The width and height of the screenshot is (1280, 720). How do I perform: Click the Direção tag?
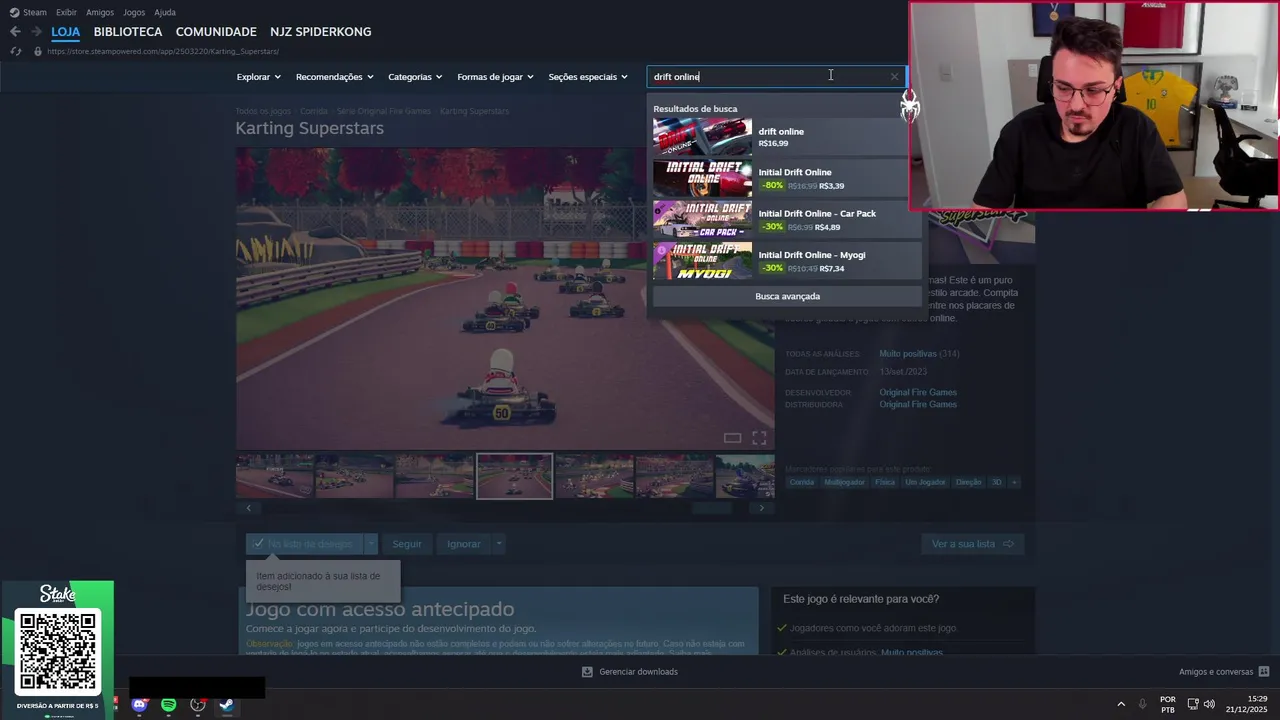pyautogui.click(x=968, y=482)
